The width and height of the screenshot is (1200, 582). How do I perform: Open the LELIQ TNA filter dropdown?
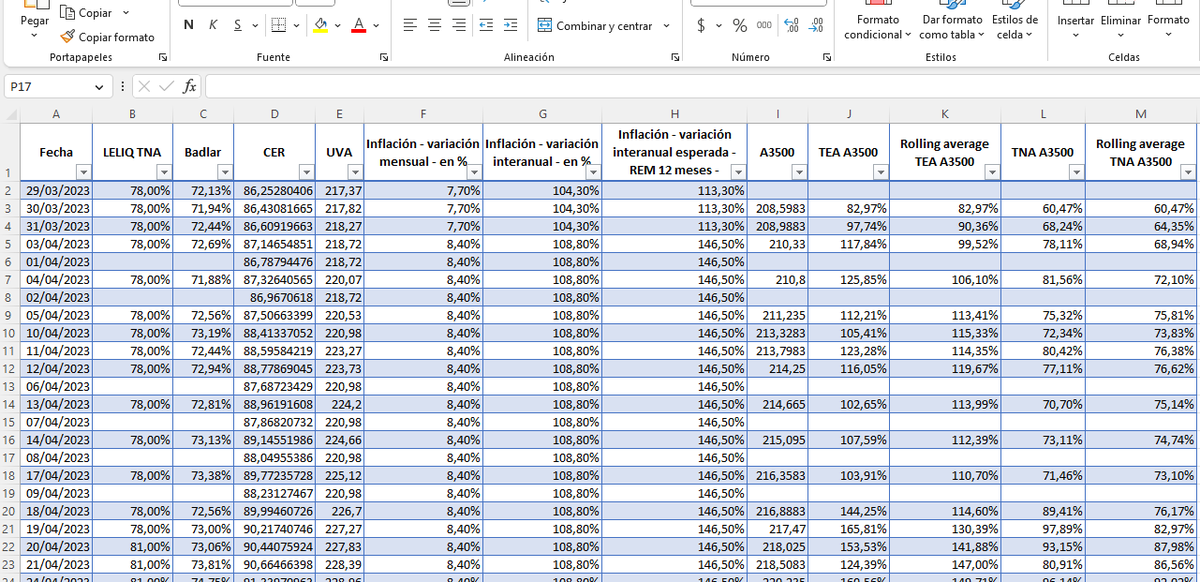click(x=163, y=172)
